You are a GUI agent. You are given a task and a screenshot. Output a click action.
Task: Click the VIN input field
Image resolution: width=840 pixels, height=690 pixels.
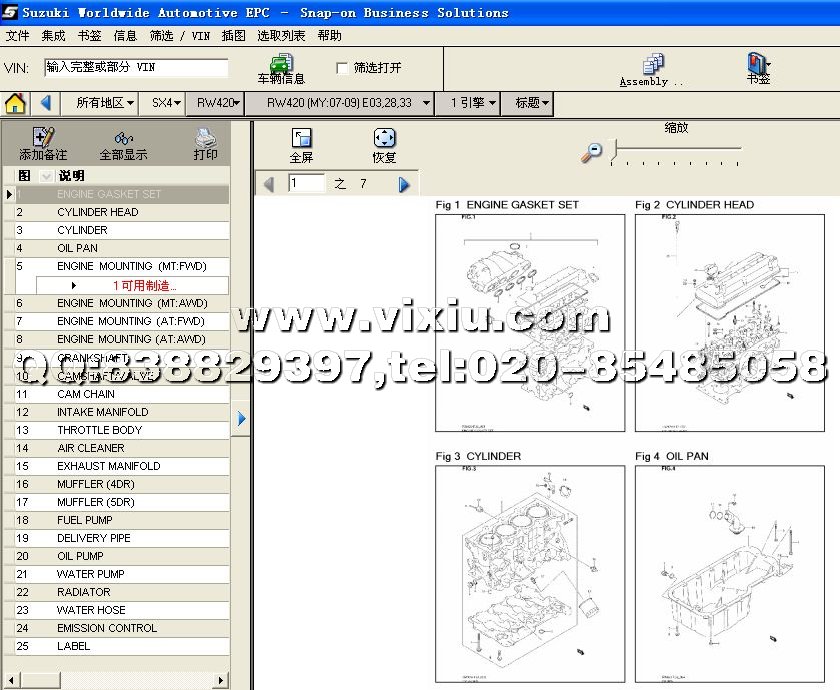[x=136, y=68]
